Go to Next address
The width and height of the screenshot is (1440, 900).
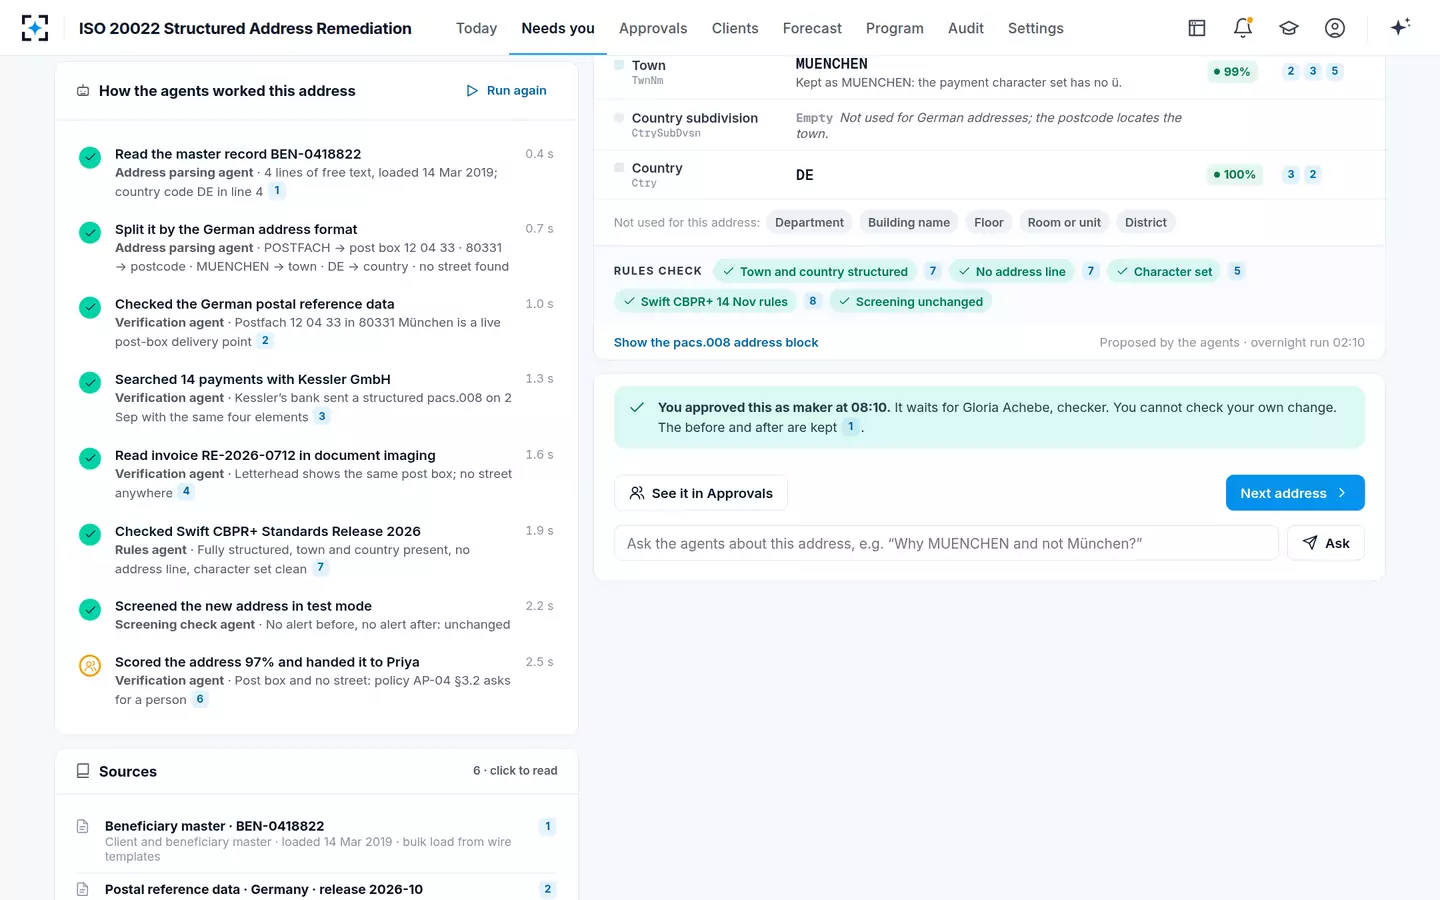(x=1295, y=493)
